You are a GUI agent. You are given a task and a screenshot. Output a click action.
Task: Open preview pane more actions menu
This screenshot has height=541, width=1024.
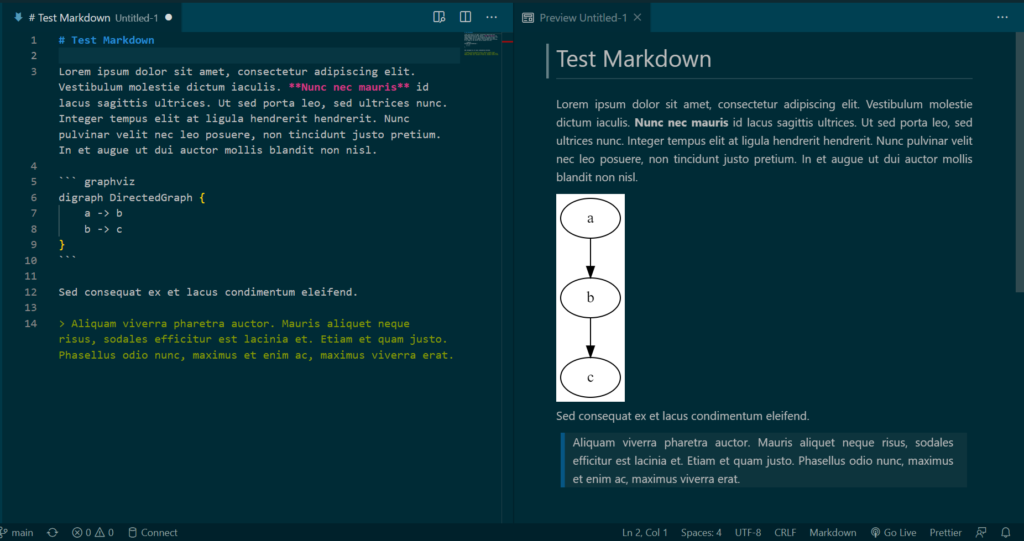(1002, 17)
